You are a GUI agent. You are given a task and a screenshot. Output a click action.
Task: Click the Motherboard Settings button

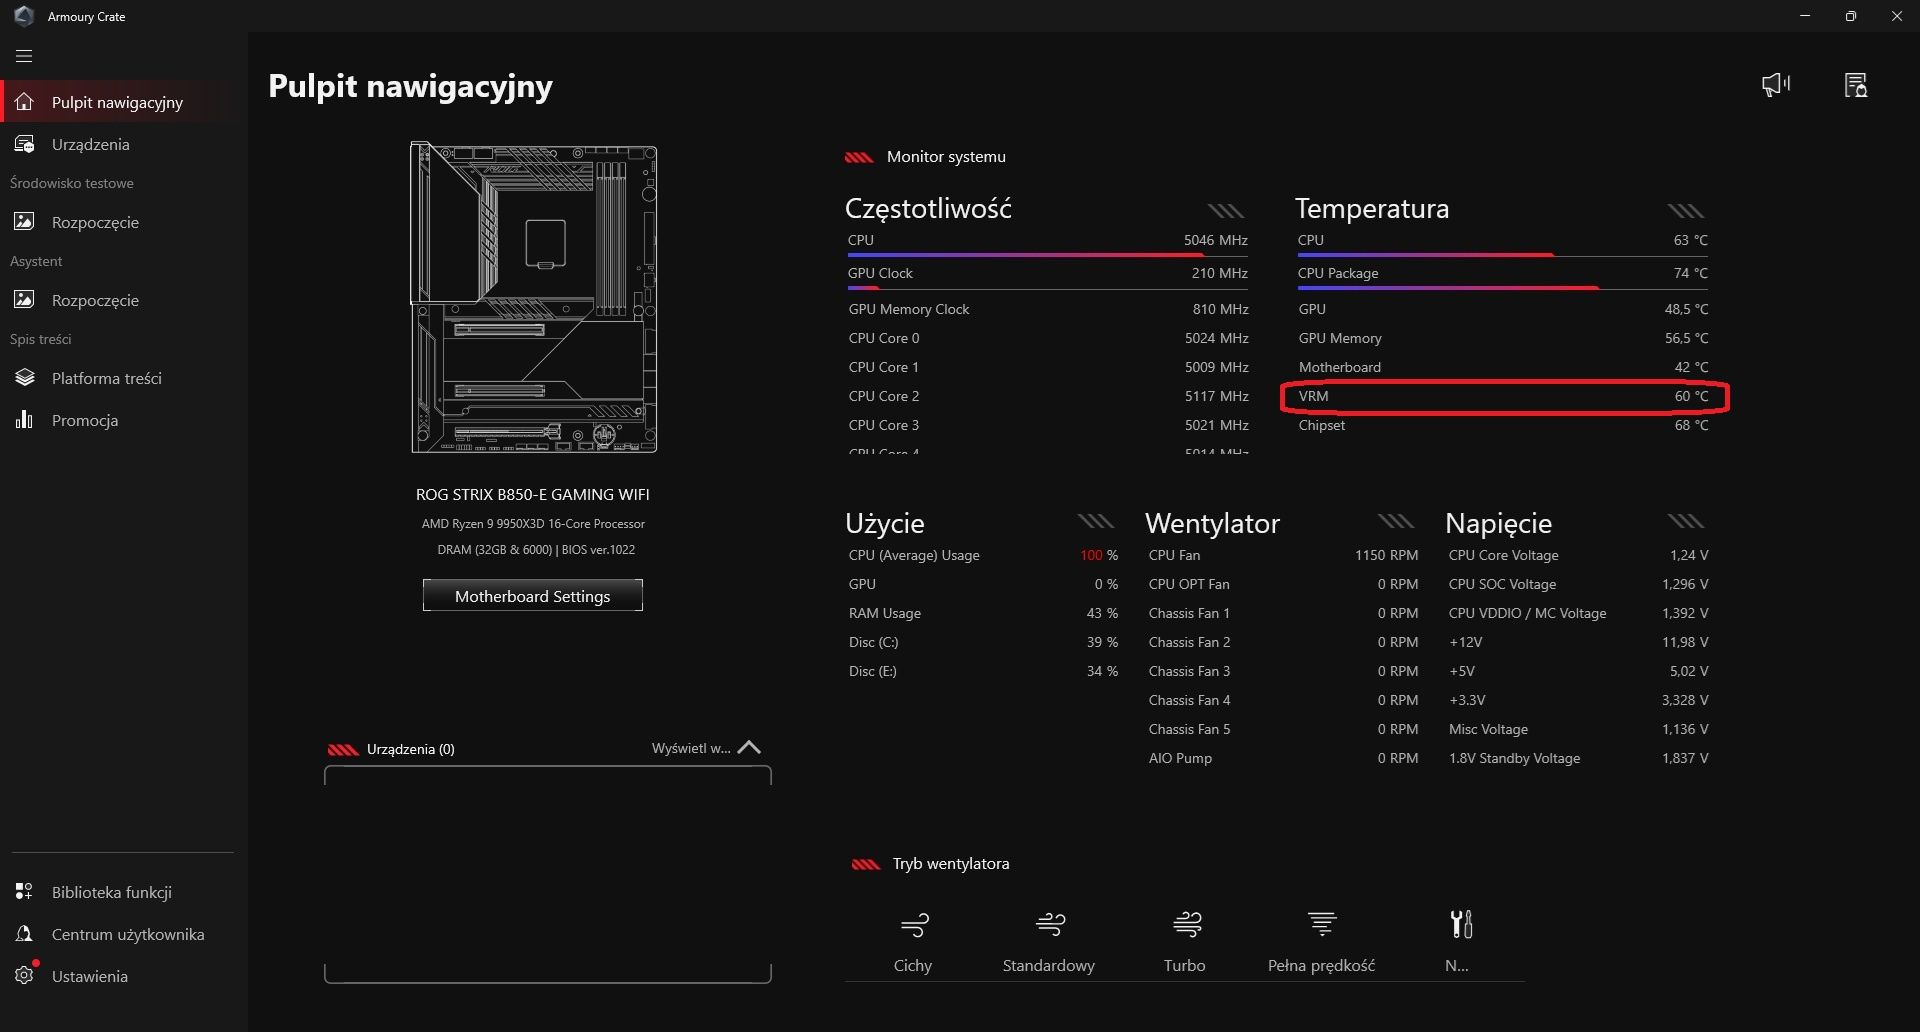pyautogui.click(x=532, y=596)
